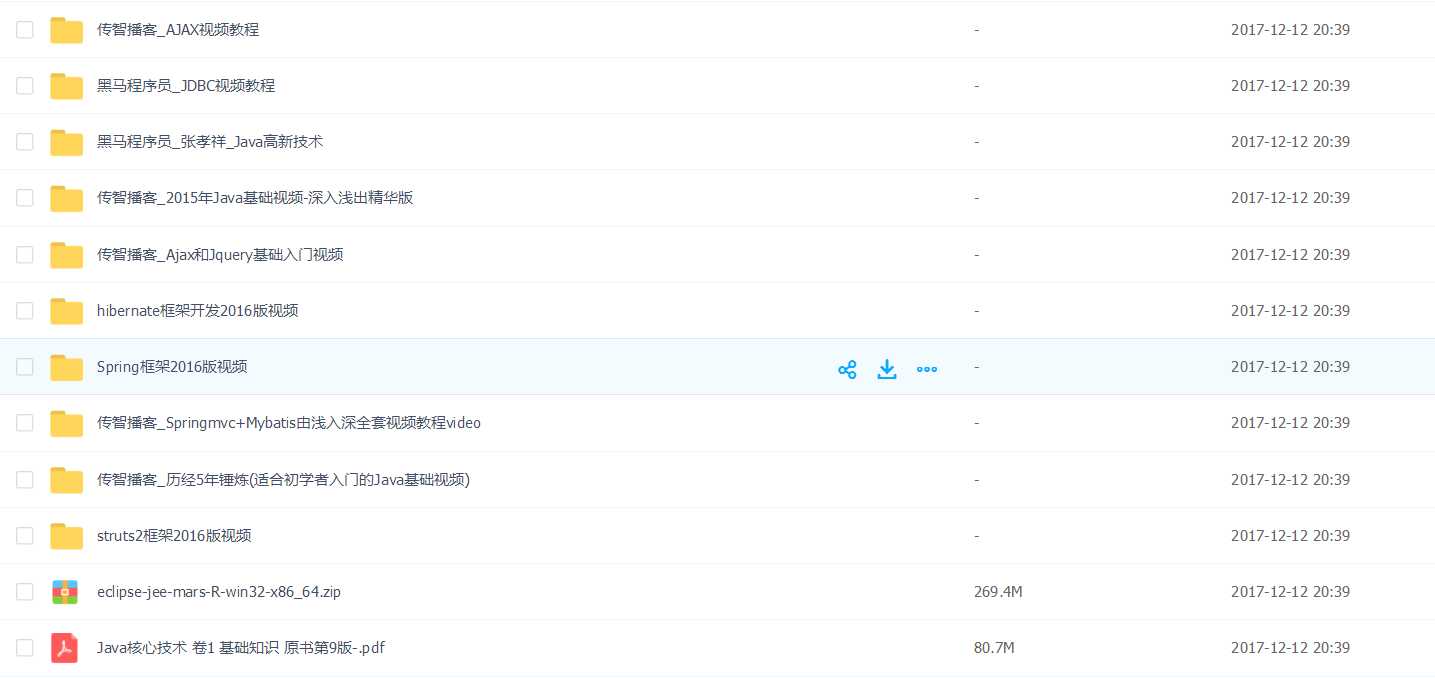
Task: Click folder icon of Springmvc+Mybatis row
Action: [67, 424]
